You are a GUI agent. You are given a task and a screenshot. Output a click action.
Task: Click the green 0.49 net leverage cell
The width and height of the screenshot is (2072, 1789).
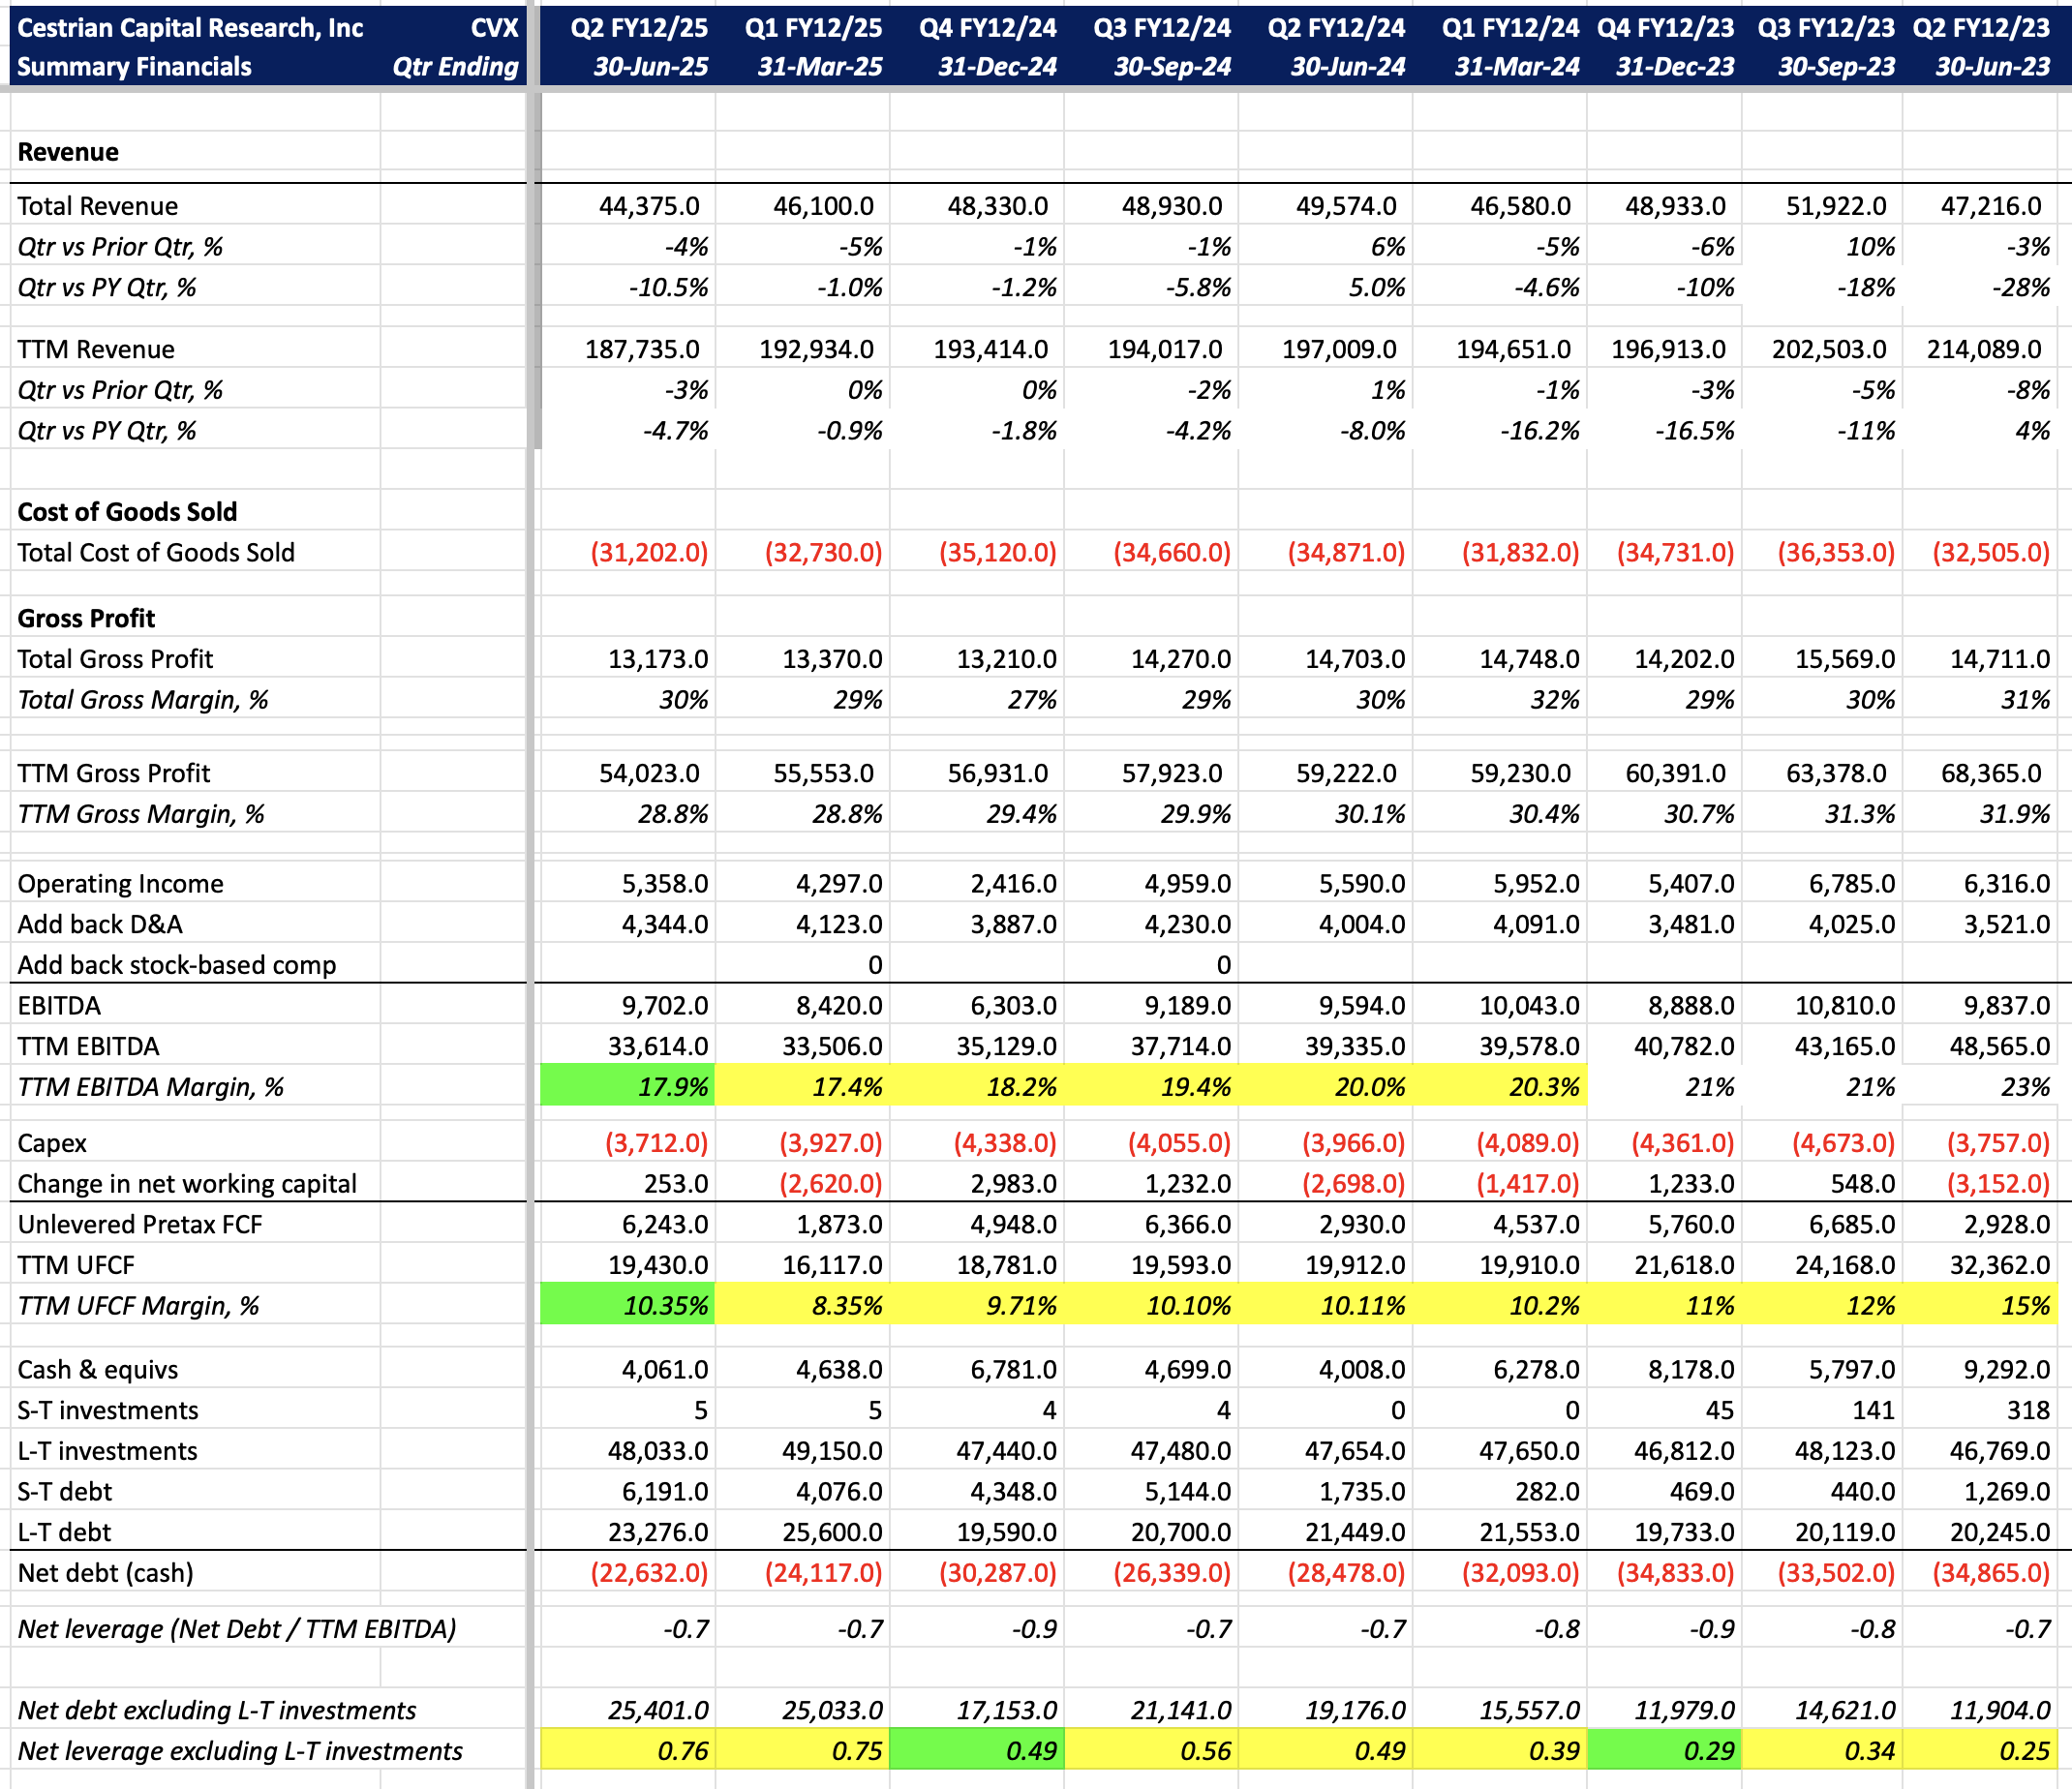(977, 1751)
